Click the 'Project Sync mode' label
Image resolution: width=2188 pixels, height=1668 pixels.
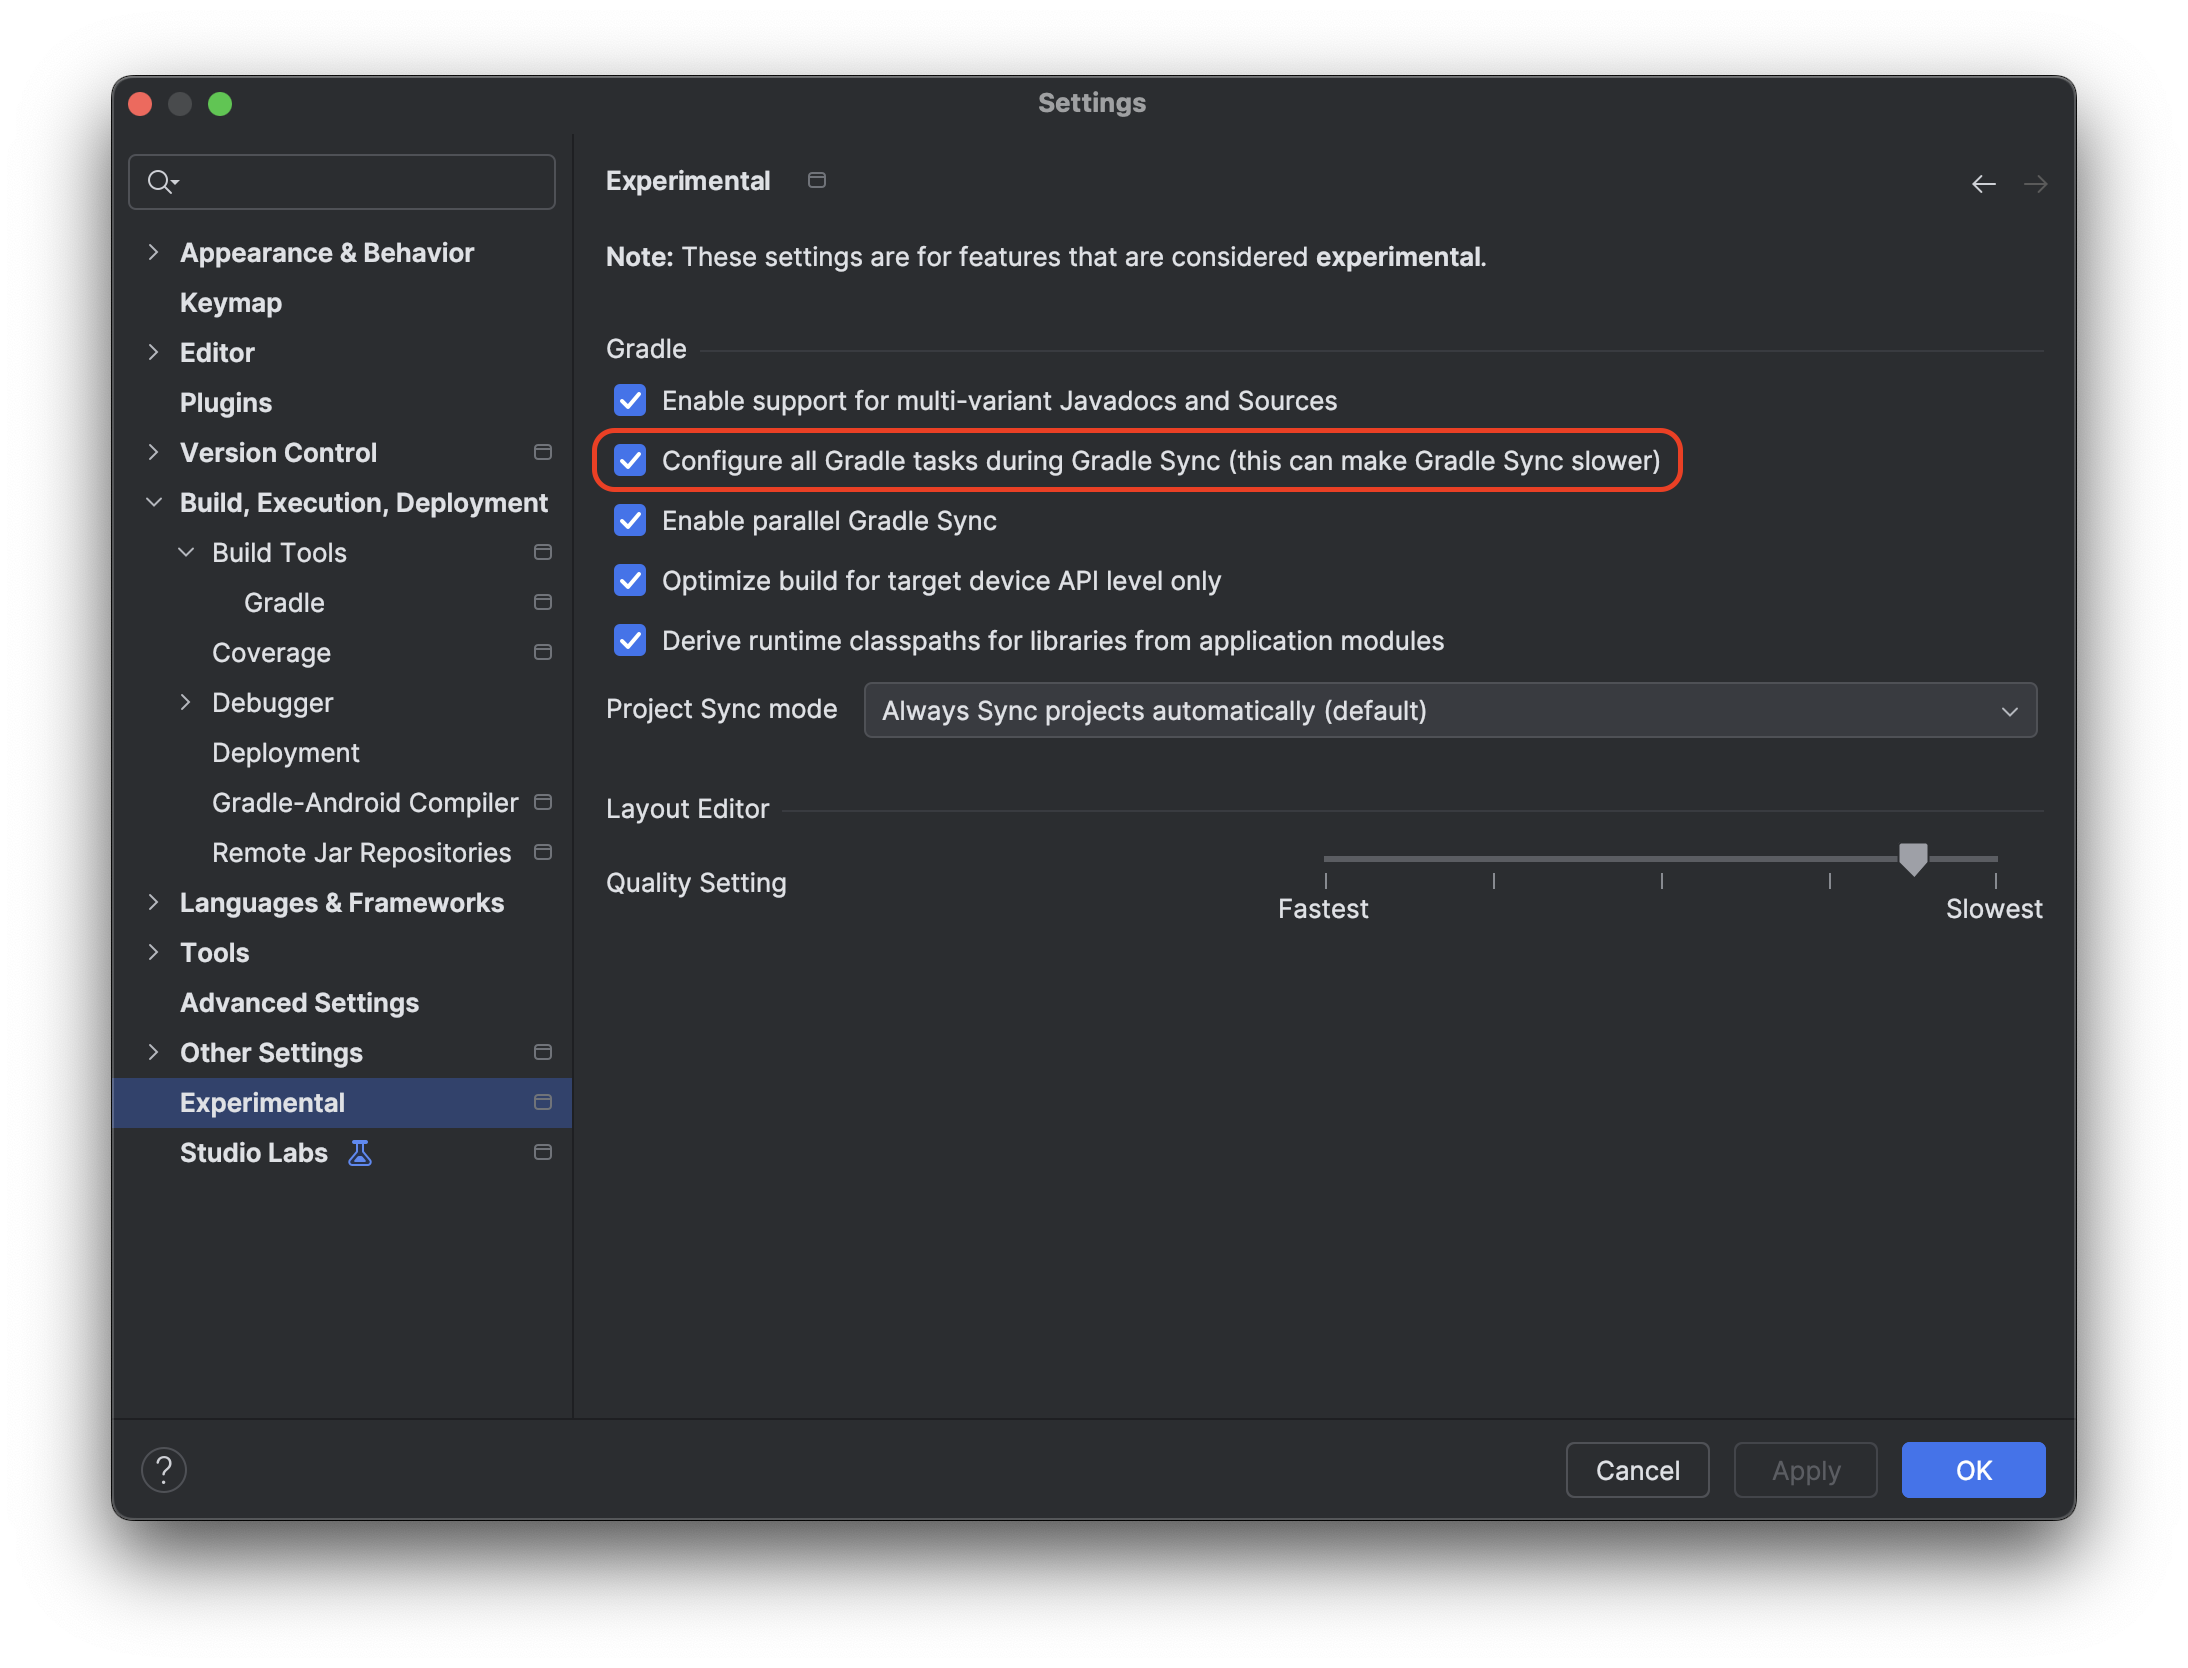tap(721, 709)
